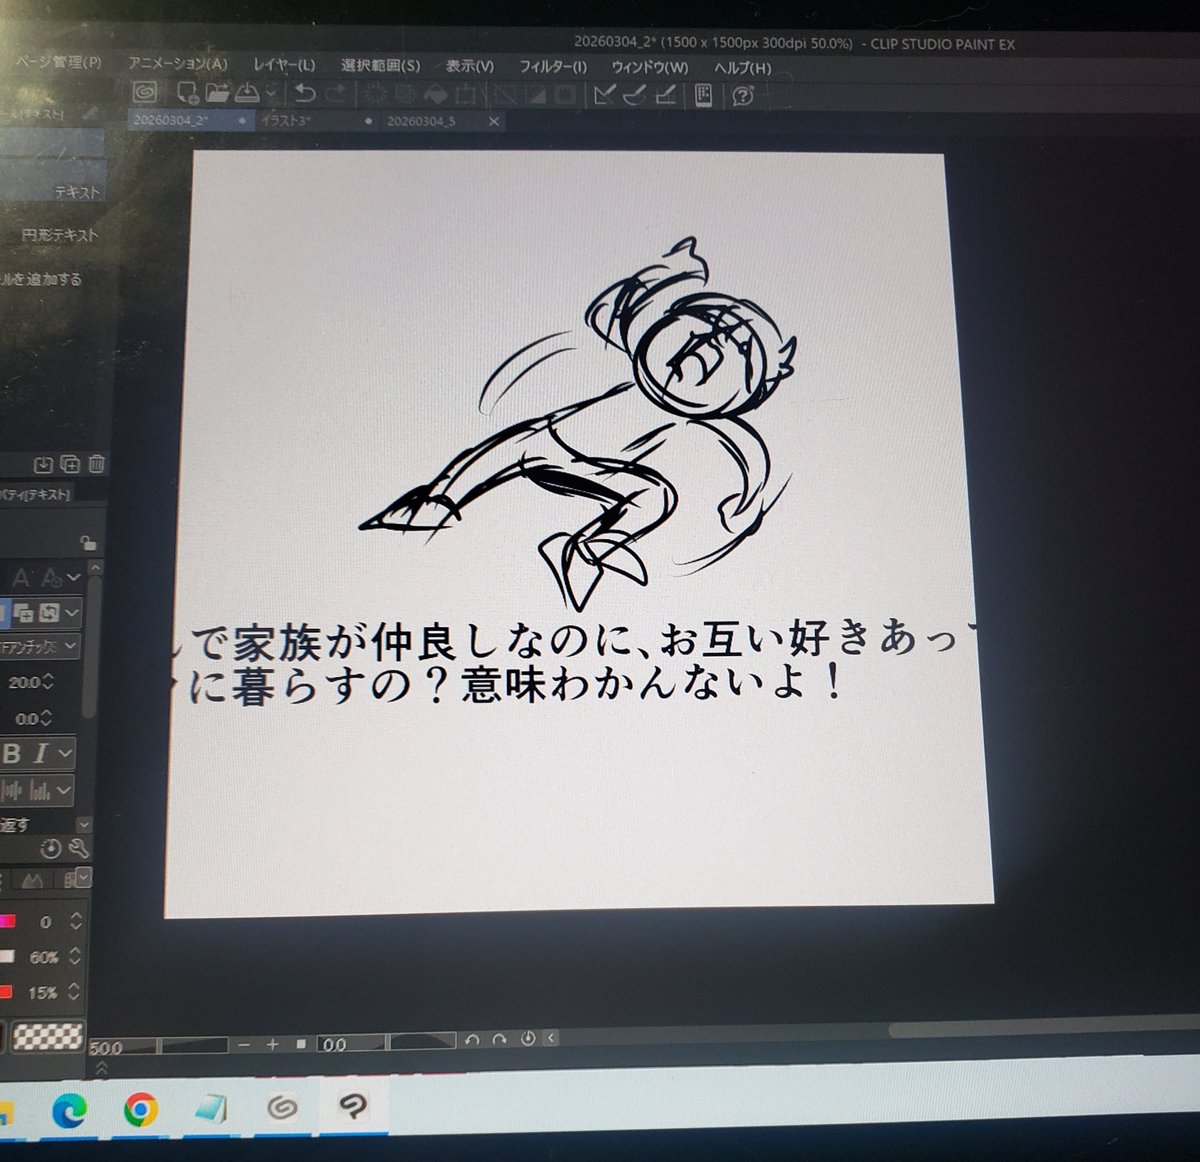Expand the text adding method dropdown
This screenshot has height=1162, width=1200.
click(72, 613)
